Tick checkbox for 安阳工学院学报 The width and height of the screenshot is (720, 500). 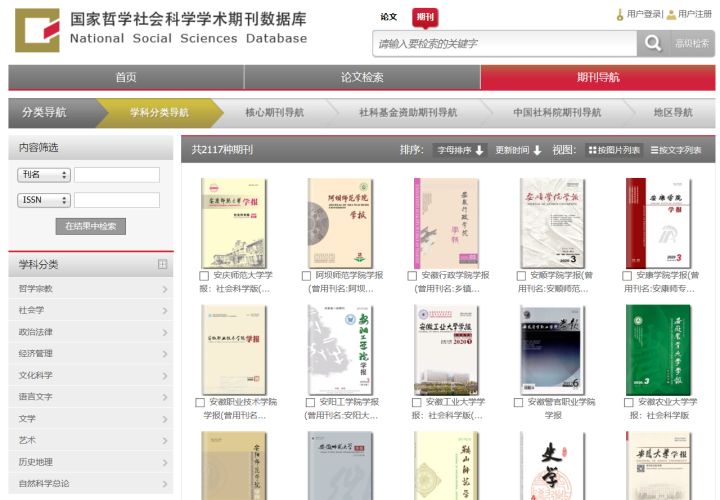pos(310,402)
